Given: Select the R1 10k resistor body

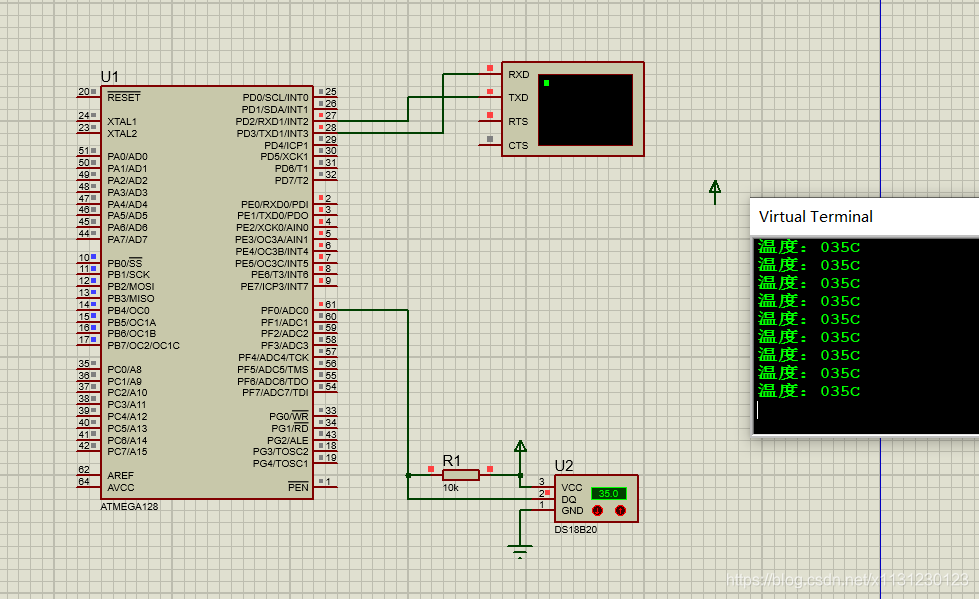Looking at the screenshot, I should coord(461,475).
